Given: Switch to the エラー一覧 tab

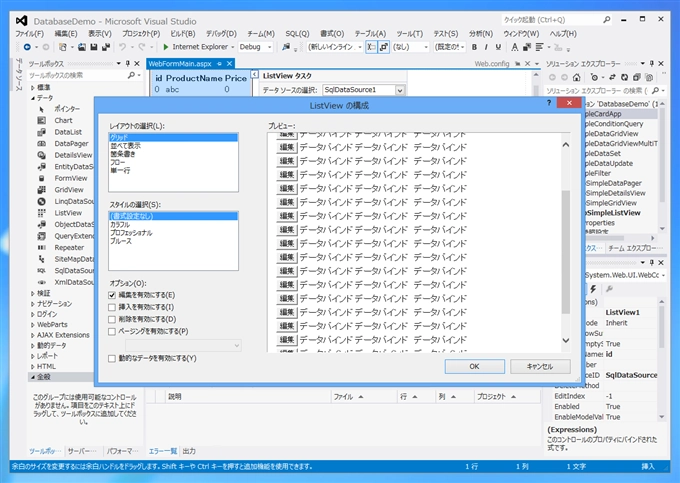Looking at the screenshot, I should tap(163, 451).
